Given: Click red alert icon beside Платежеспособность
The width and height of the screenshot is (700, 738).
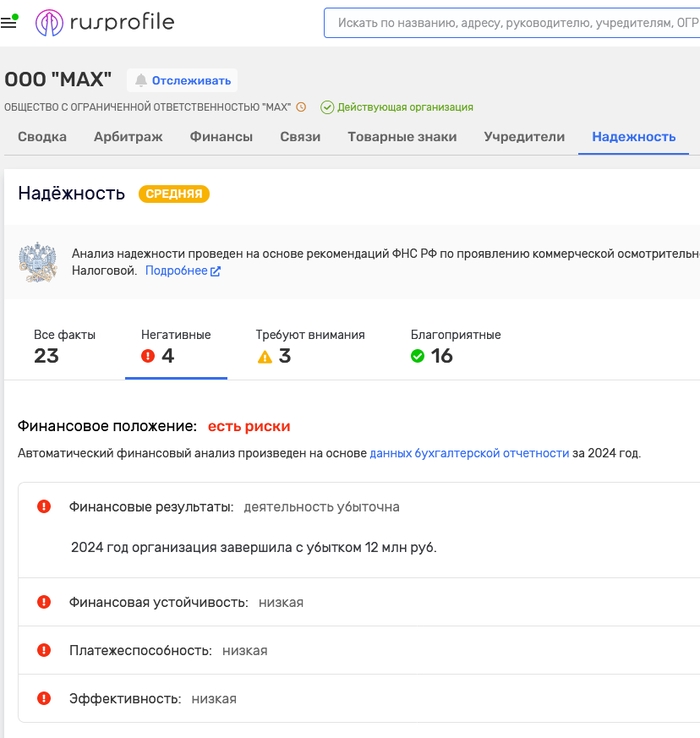Looking at the screenshot, I should tap(44, 650).
